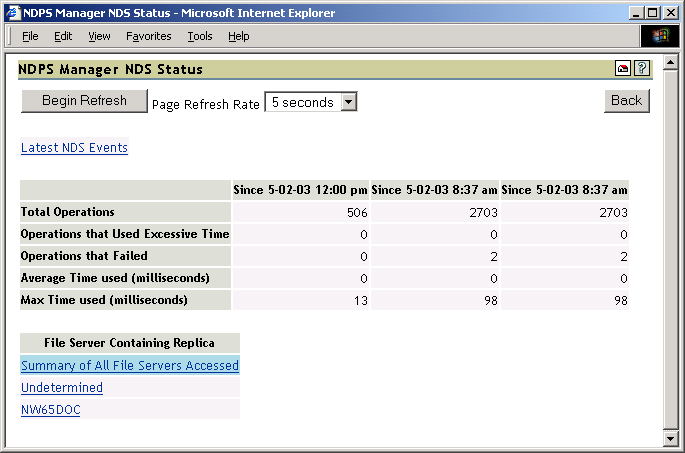Open the Help menu
Screen dimensions: 685x453
239,36
